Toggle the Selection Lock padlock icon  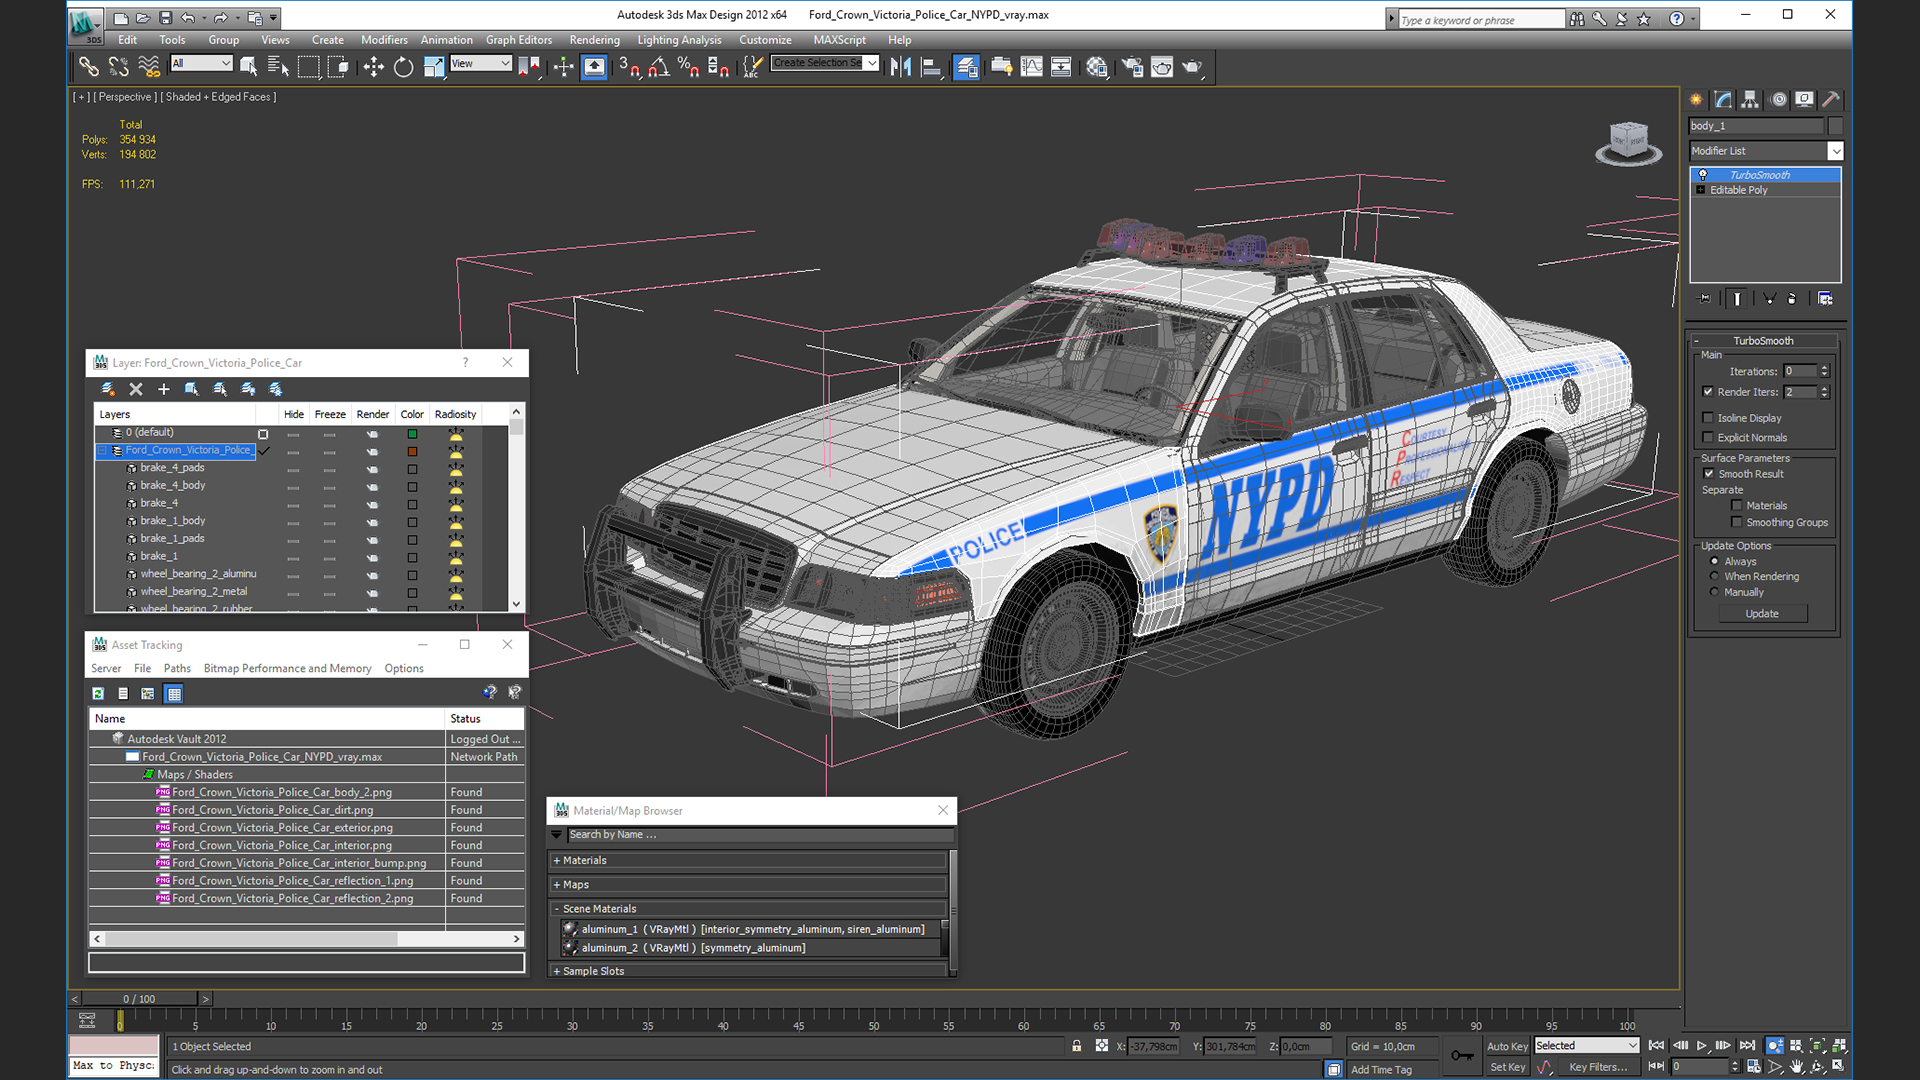pyautogui.click(x=1077, y=1046)
